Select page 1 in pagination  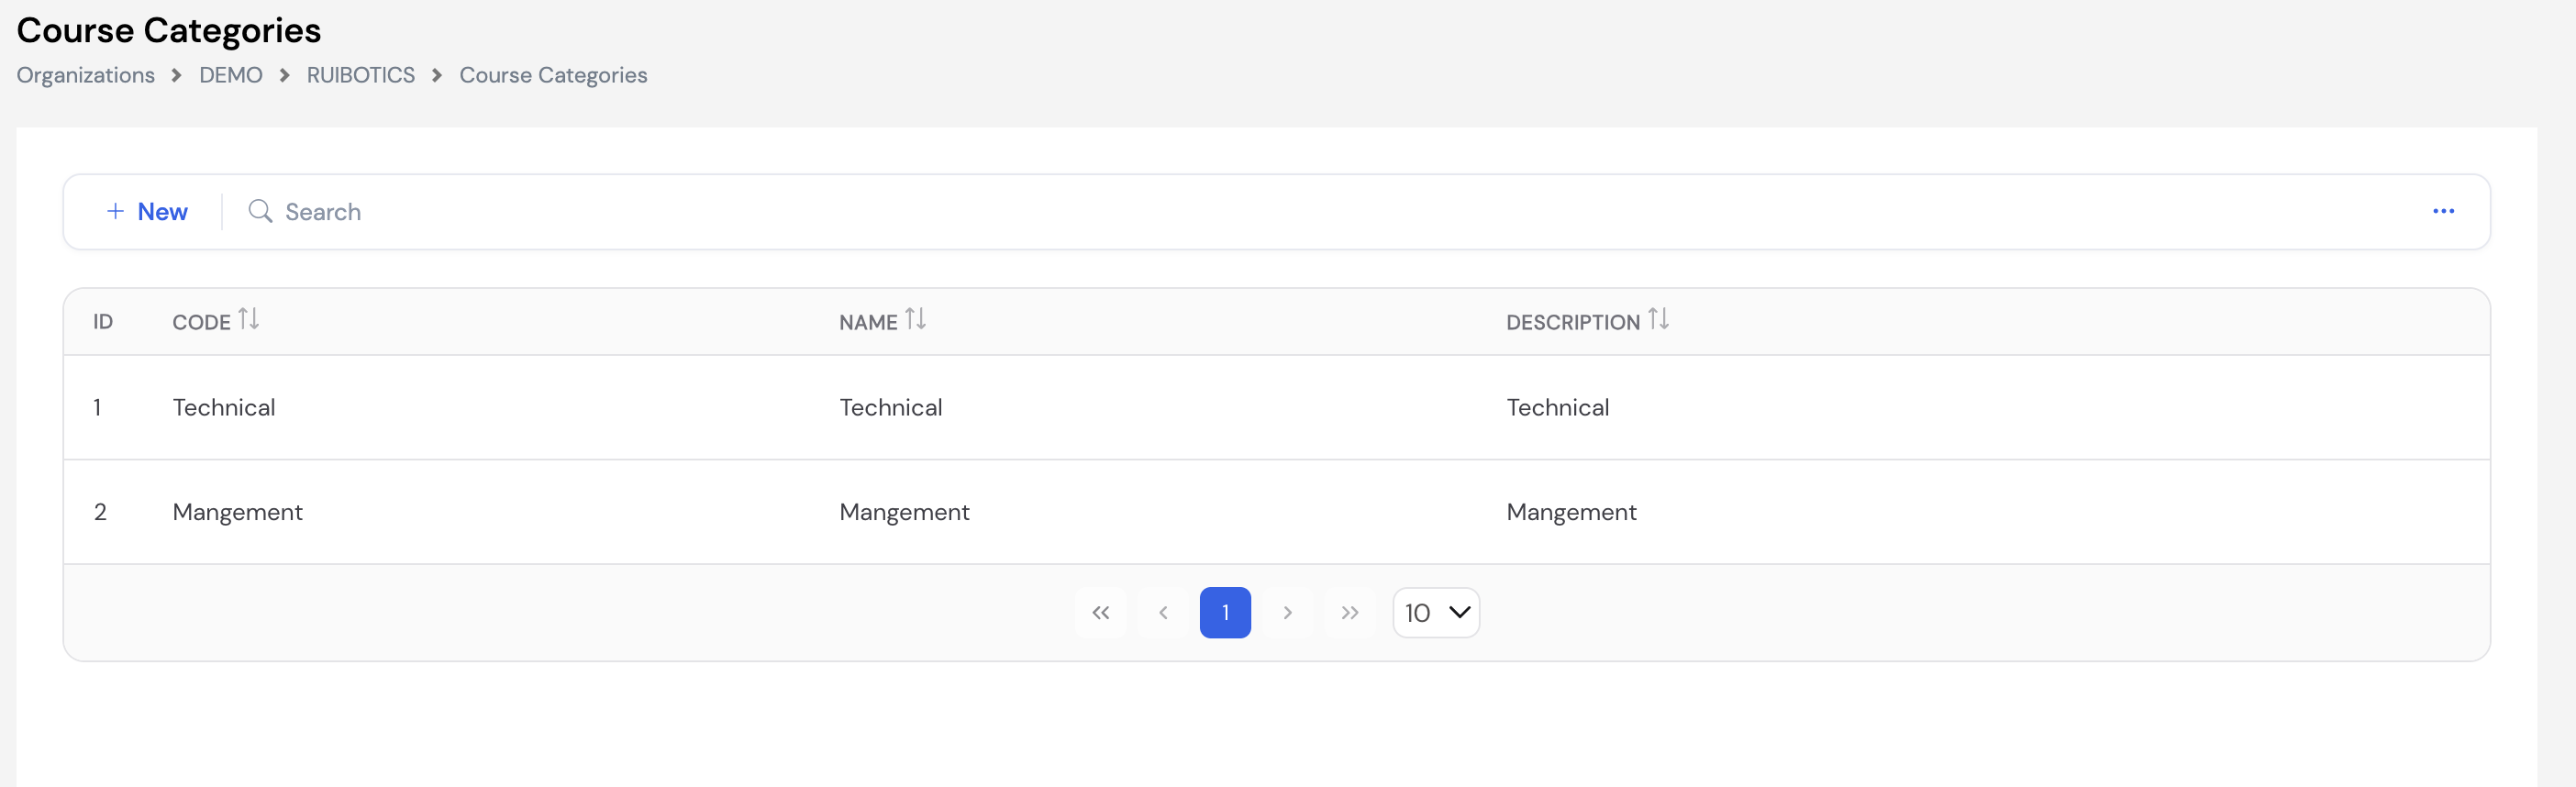click(1225, 612)
